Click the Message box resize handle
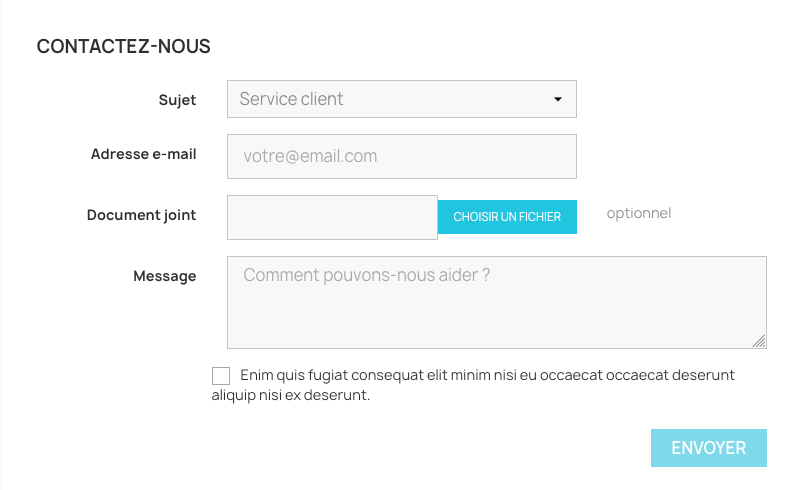 point(759,341)
